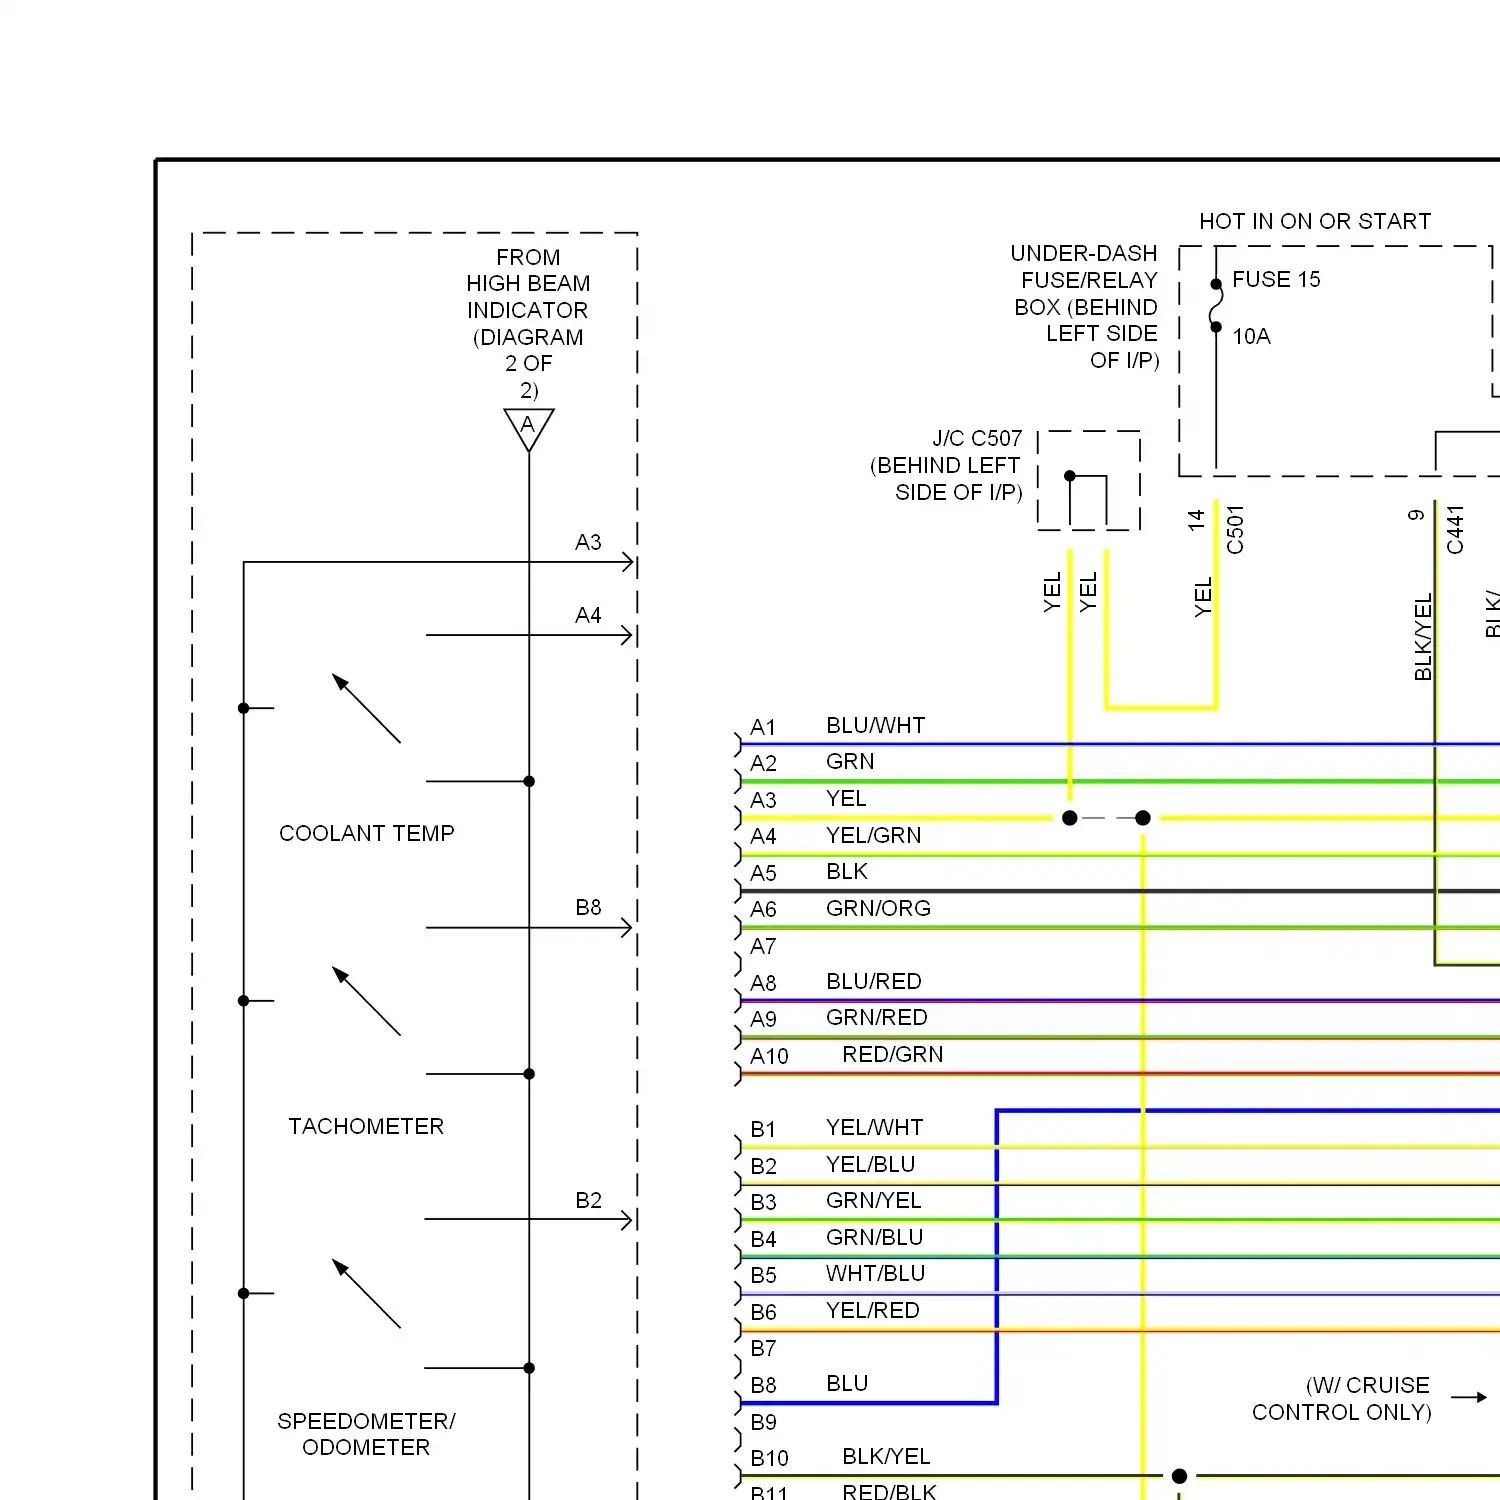Click the tachometer gauge needle arrow

366,1001
